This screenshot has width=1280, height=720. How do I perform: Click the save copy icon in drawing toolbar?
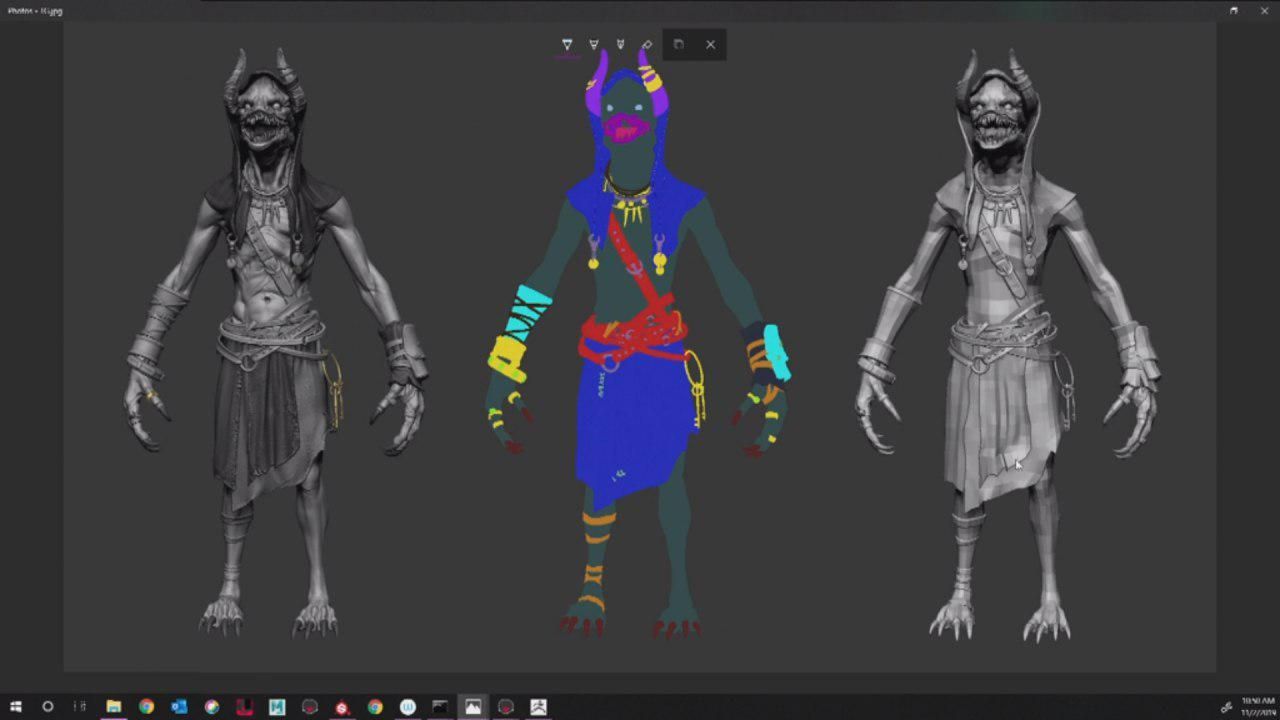tap(679, 45)
